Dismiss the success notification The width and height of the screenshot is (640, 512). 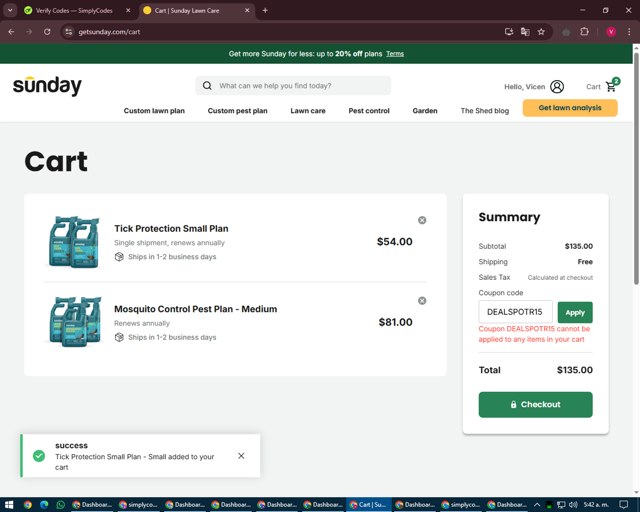point(241,456)
